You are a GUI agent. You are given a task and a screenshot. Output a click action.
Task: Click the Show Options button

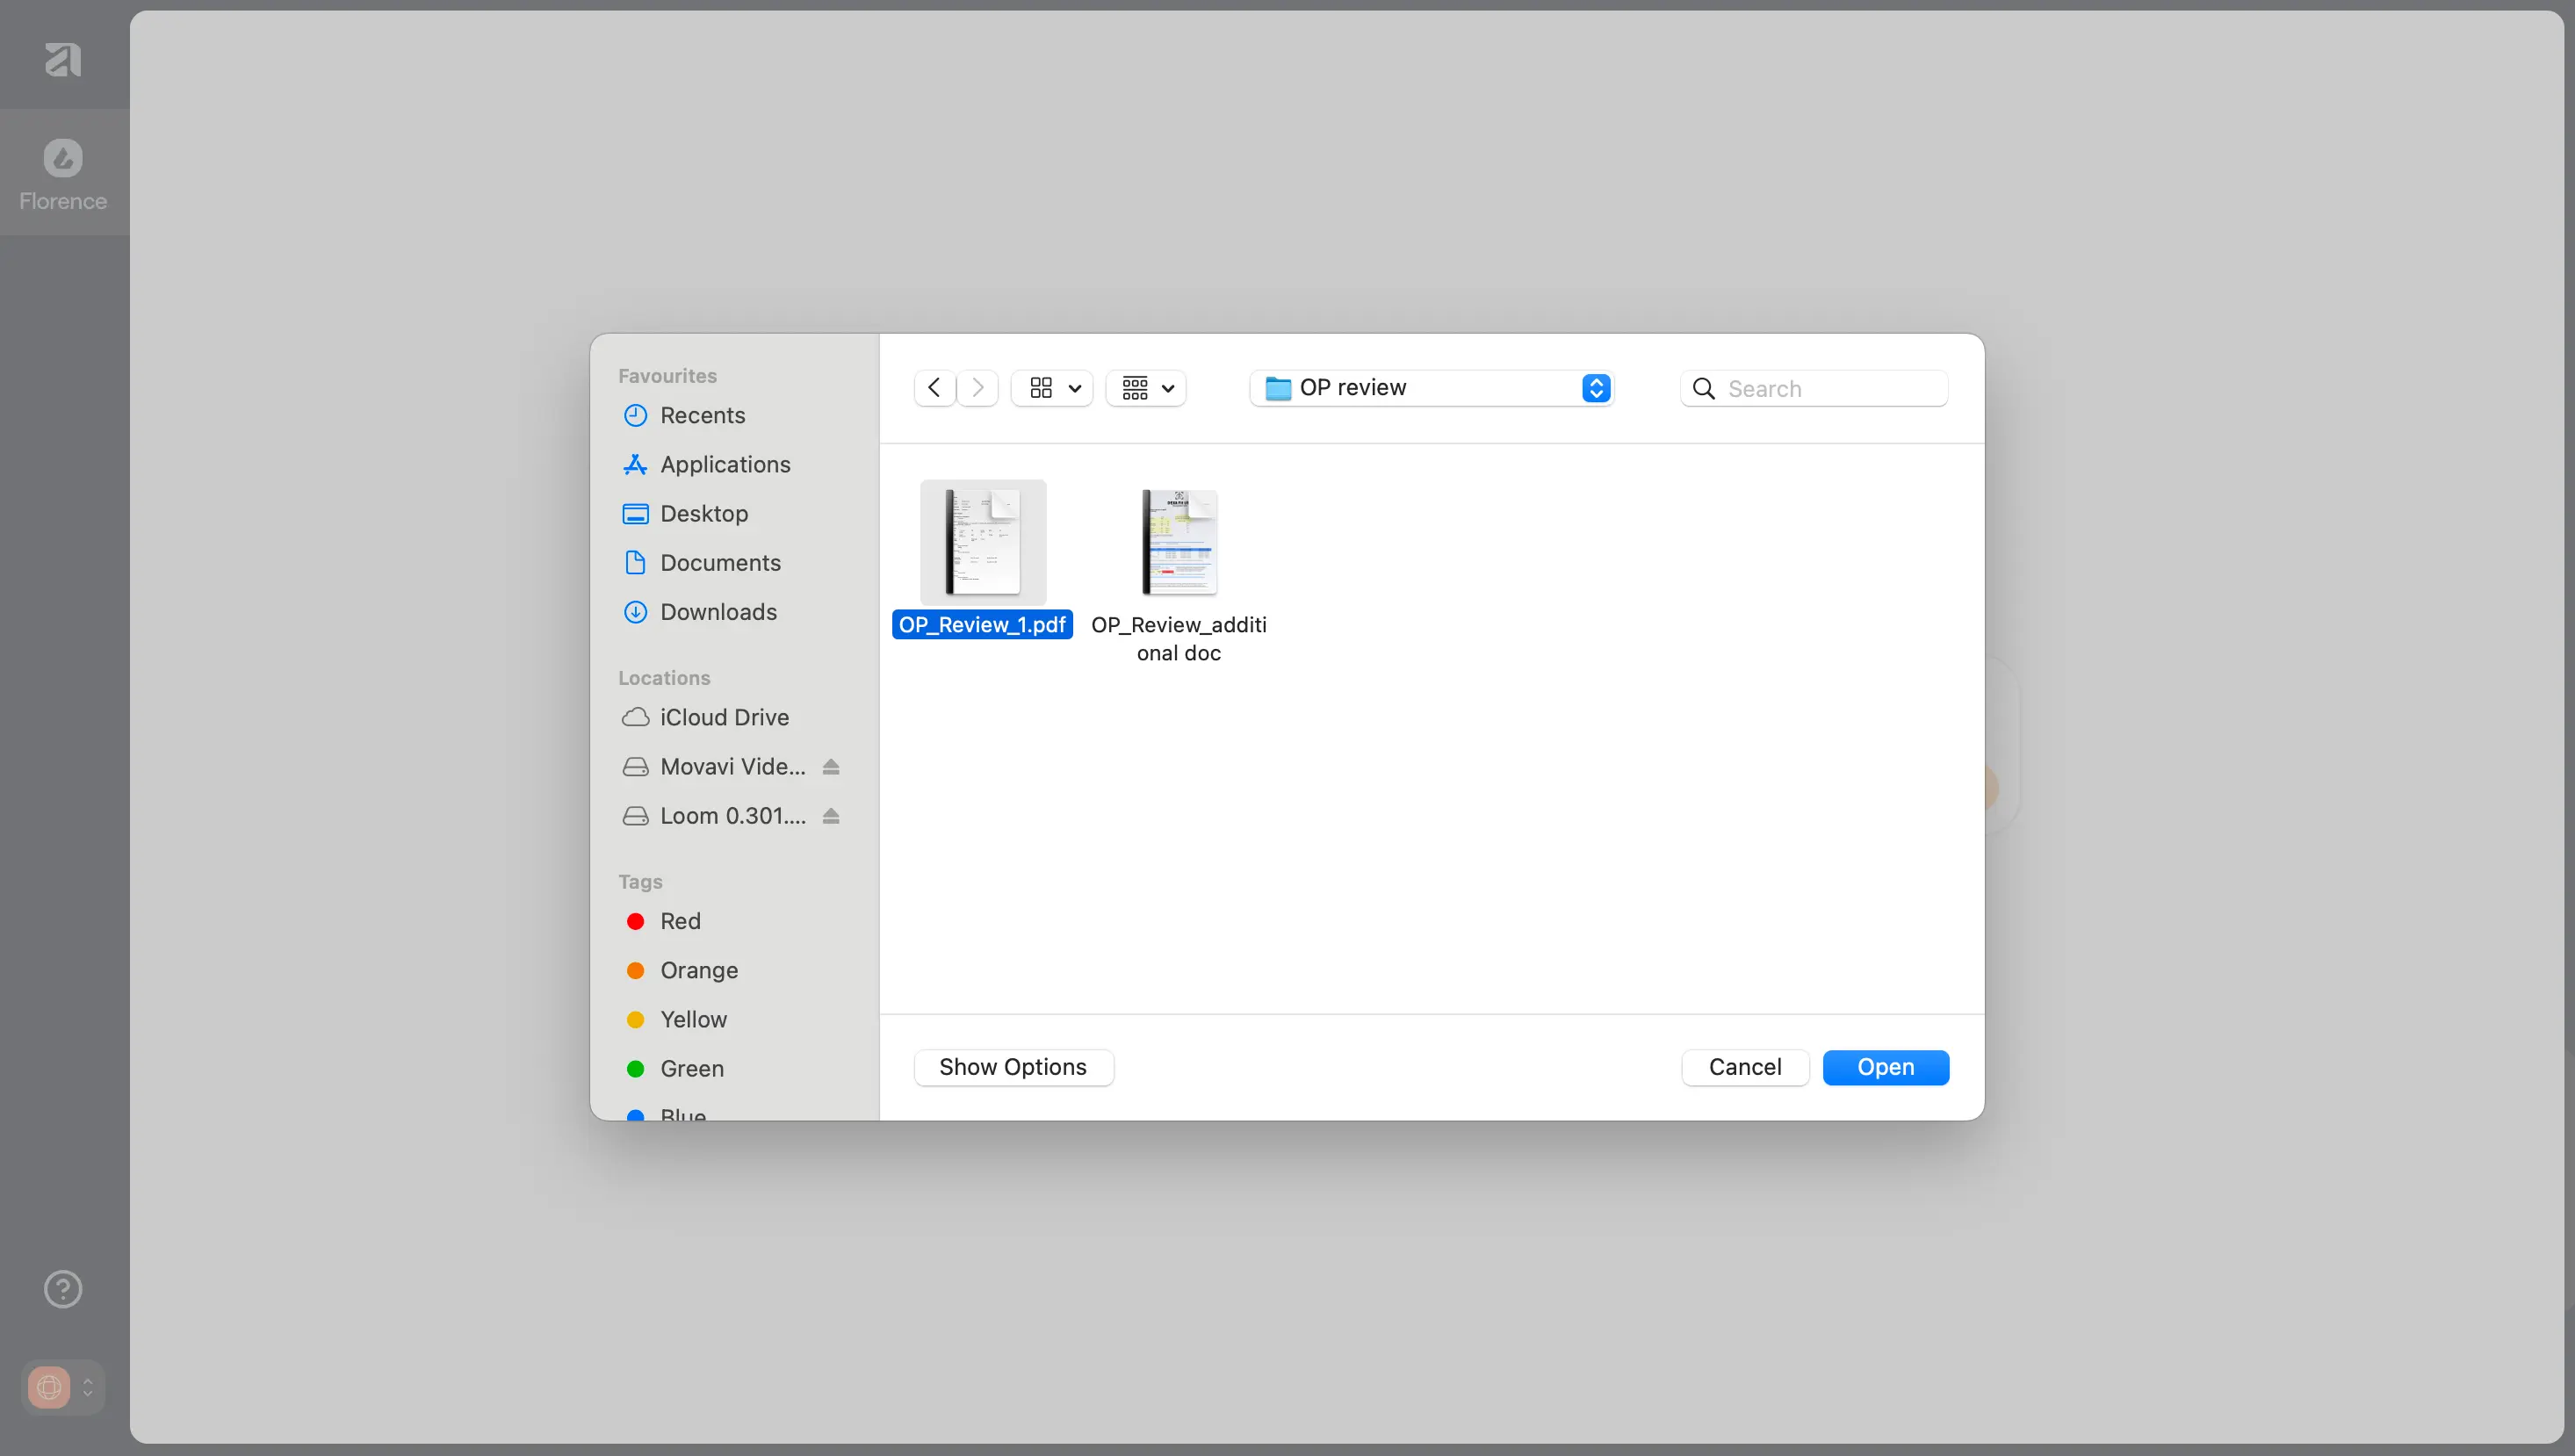[1013, 1067]
